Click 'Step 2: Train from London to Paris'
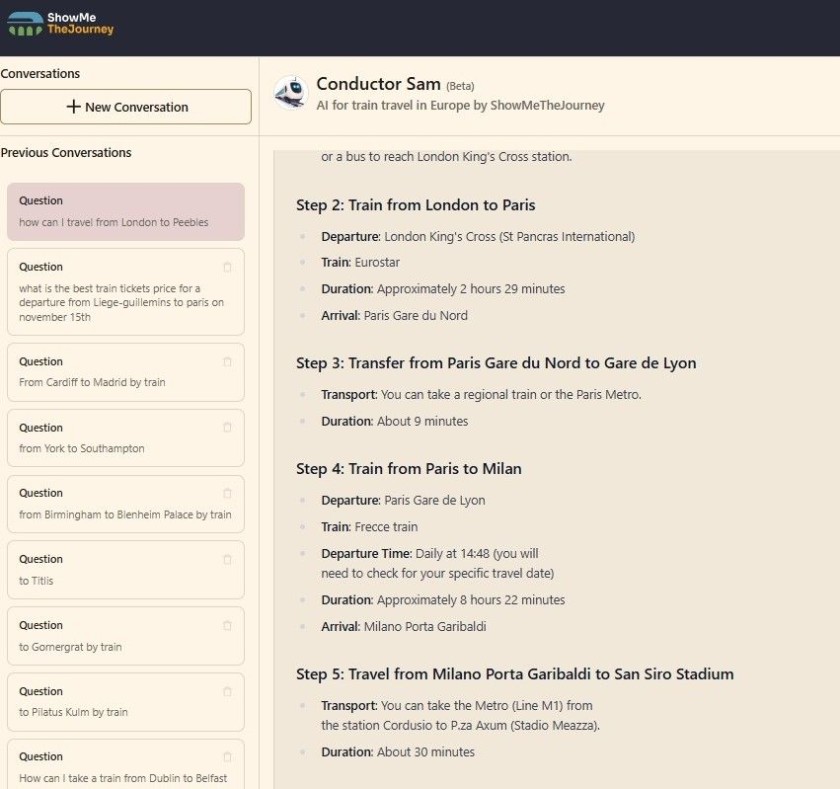 tap(416, 205)
